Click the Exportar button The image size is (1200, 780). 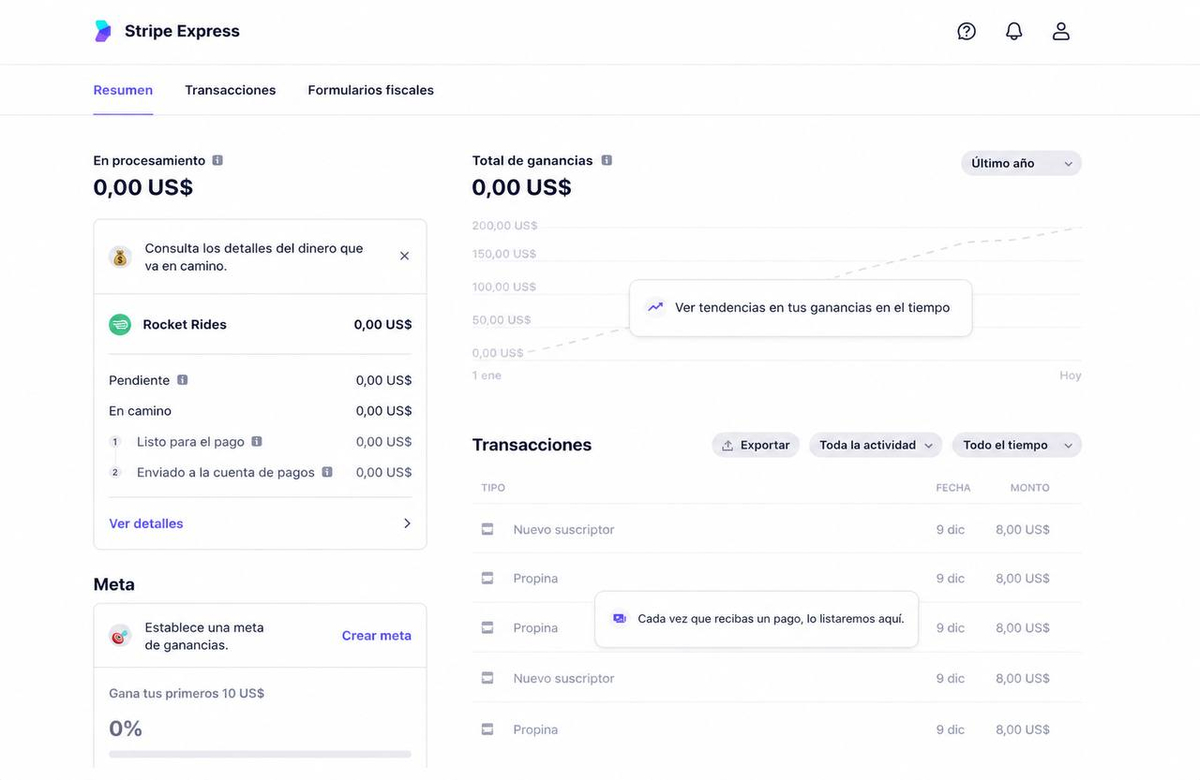[756, 445]
